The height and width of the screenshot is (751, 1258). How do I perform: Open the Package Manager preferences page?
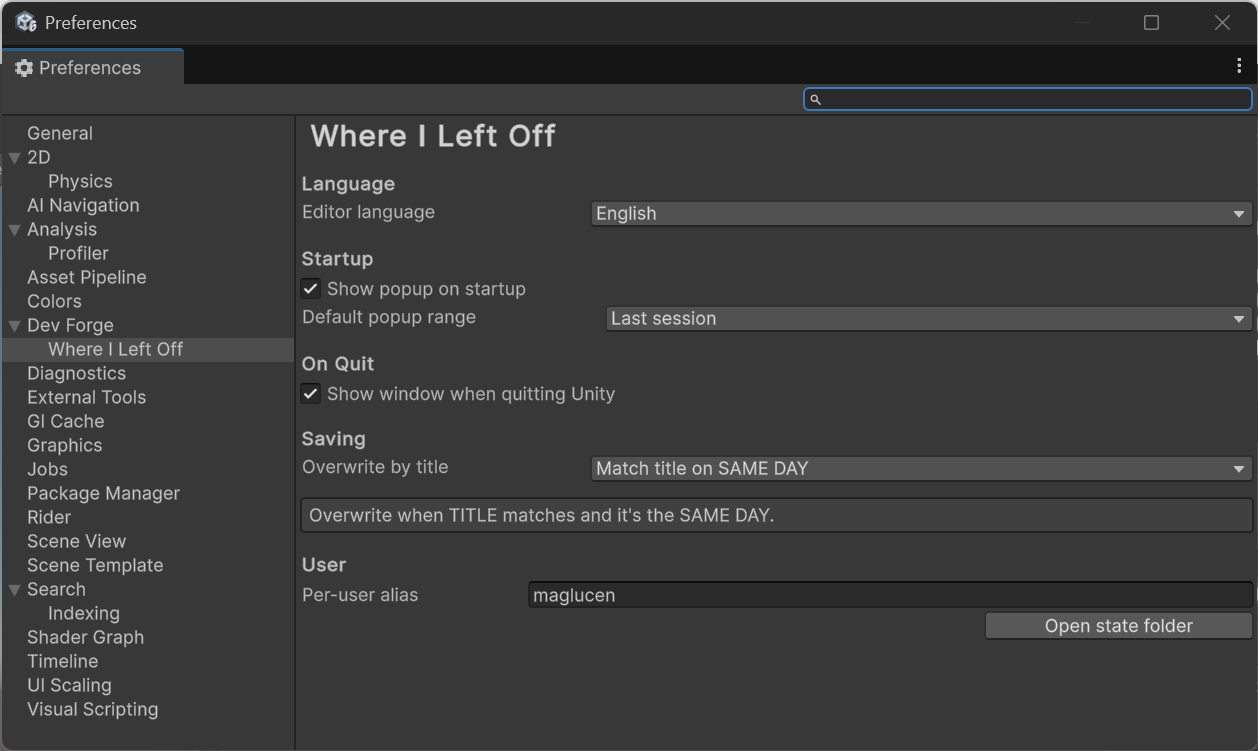click(103, 493)
